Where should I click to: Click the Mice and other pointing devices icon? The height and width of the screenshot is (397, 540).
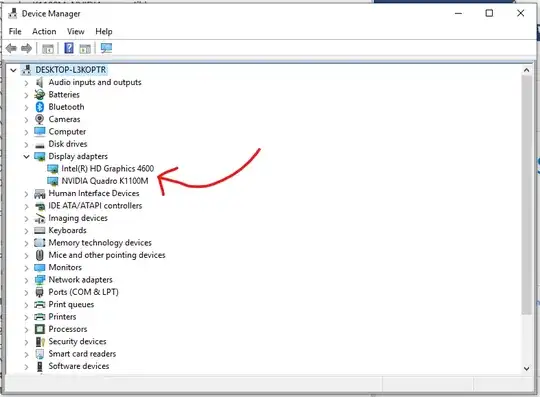40,255
